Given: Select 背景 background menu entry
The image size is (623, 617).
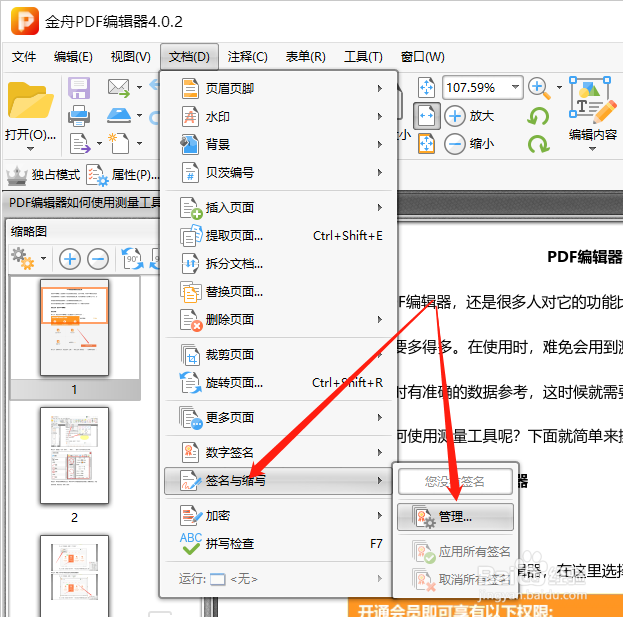Looking at the screenshot, I should click(x=278, y=144).
